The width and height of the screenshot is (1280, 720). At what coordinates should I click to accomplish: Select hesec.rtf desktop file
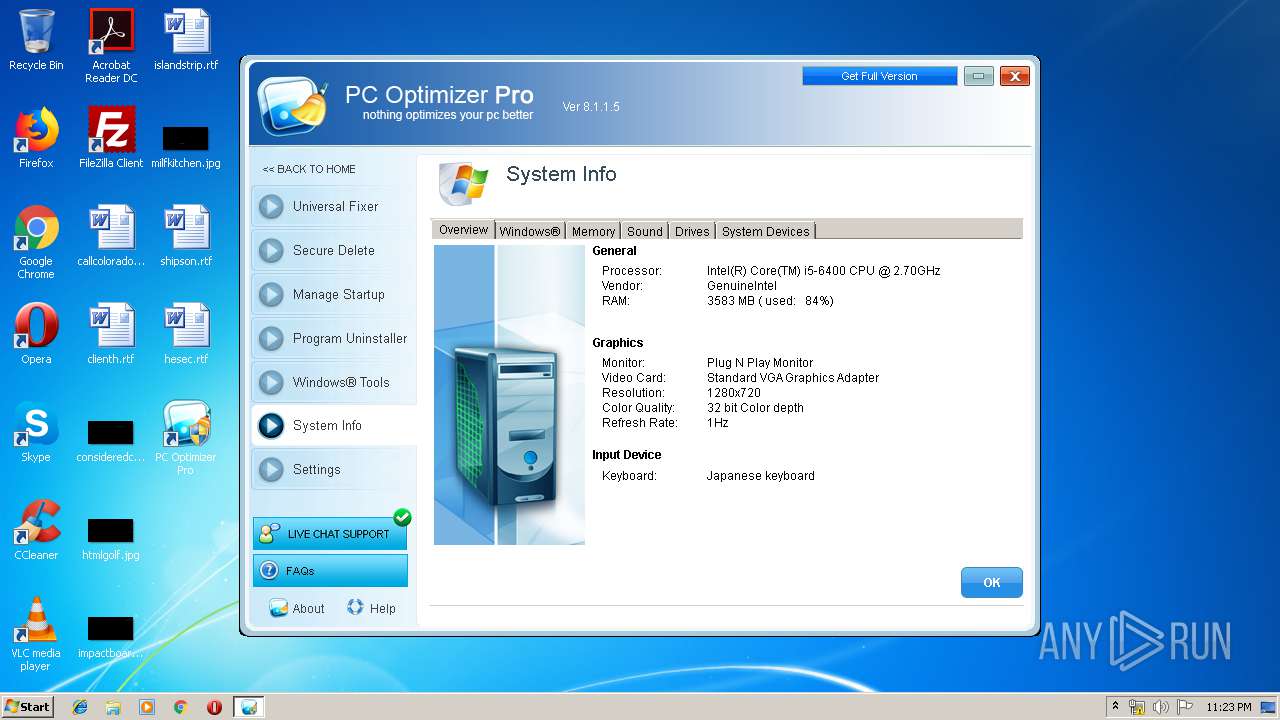[x=186, y=334]
